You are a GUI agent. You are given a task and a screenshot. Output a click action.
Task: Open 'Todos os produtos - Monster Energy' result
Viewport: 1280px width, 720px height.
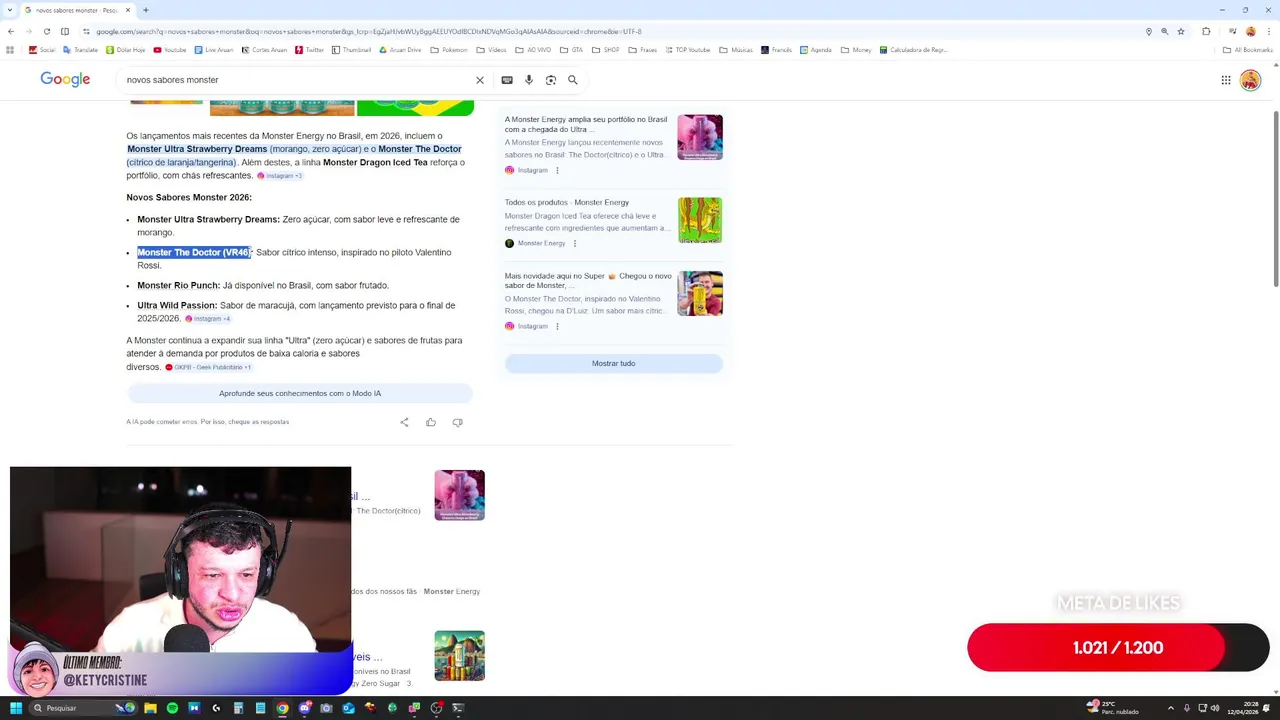point(567,202)
